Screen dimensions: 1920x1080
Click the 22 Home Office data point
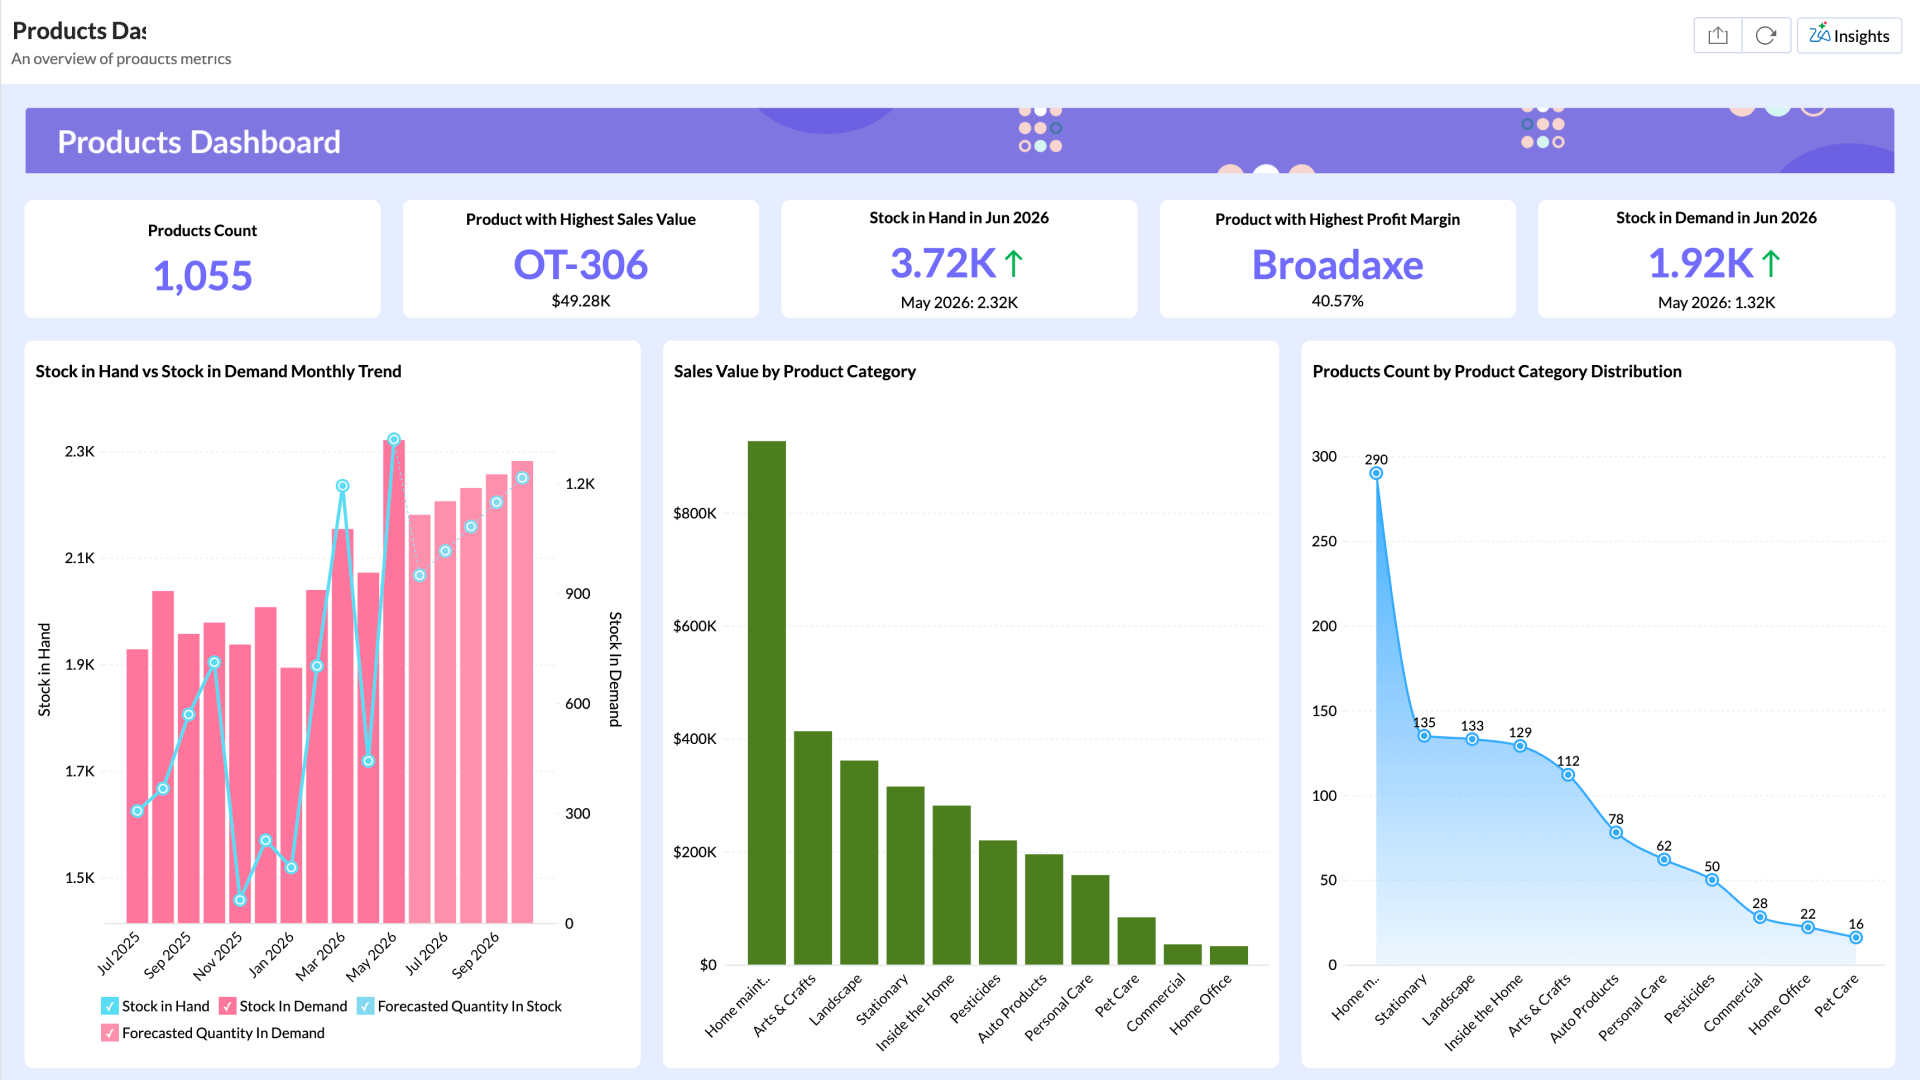coord(1808,928)
